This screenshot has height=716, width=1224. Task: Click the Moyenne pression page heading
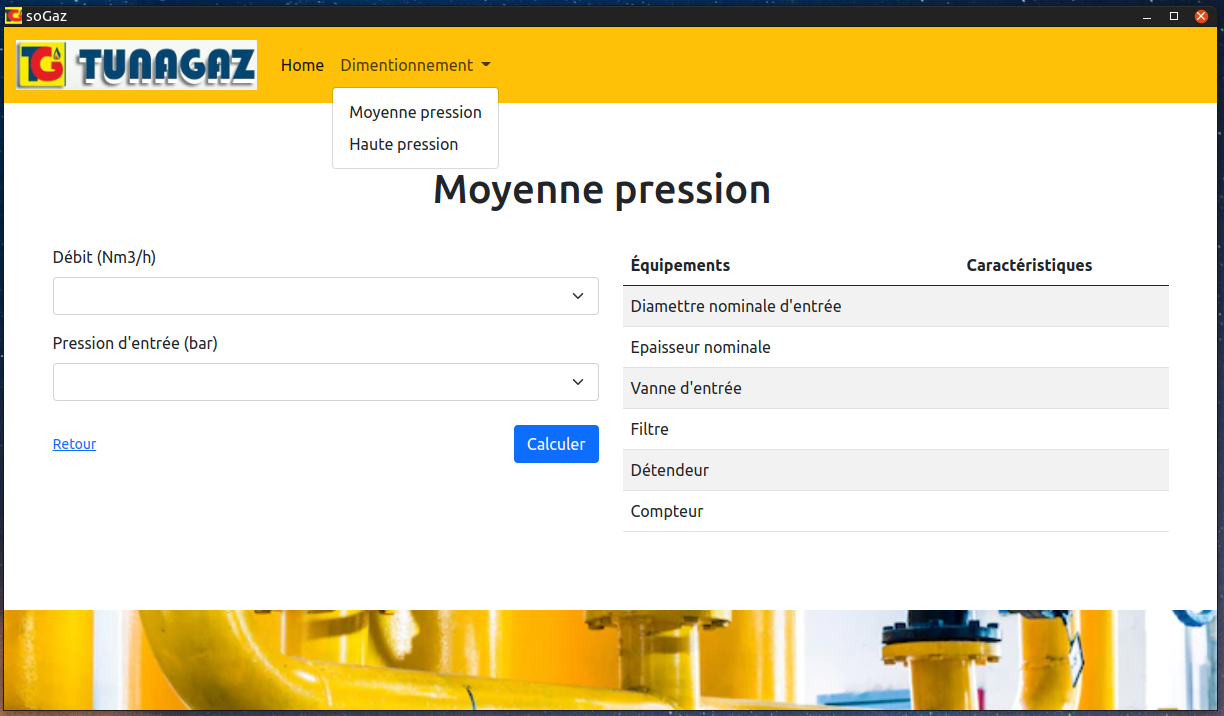pyautogui.click(x=601, y=189)
